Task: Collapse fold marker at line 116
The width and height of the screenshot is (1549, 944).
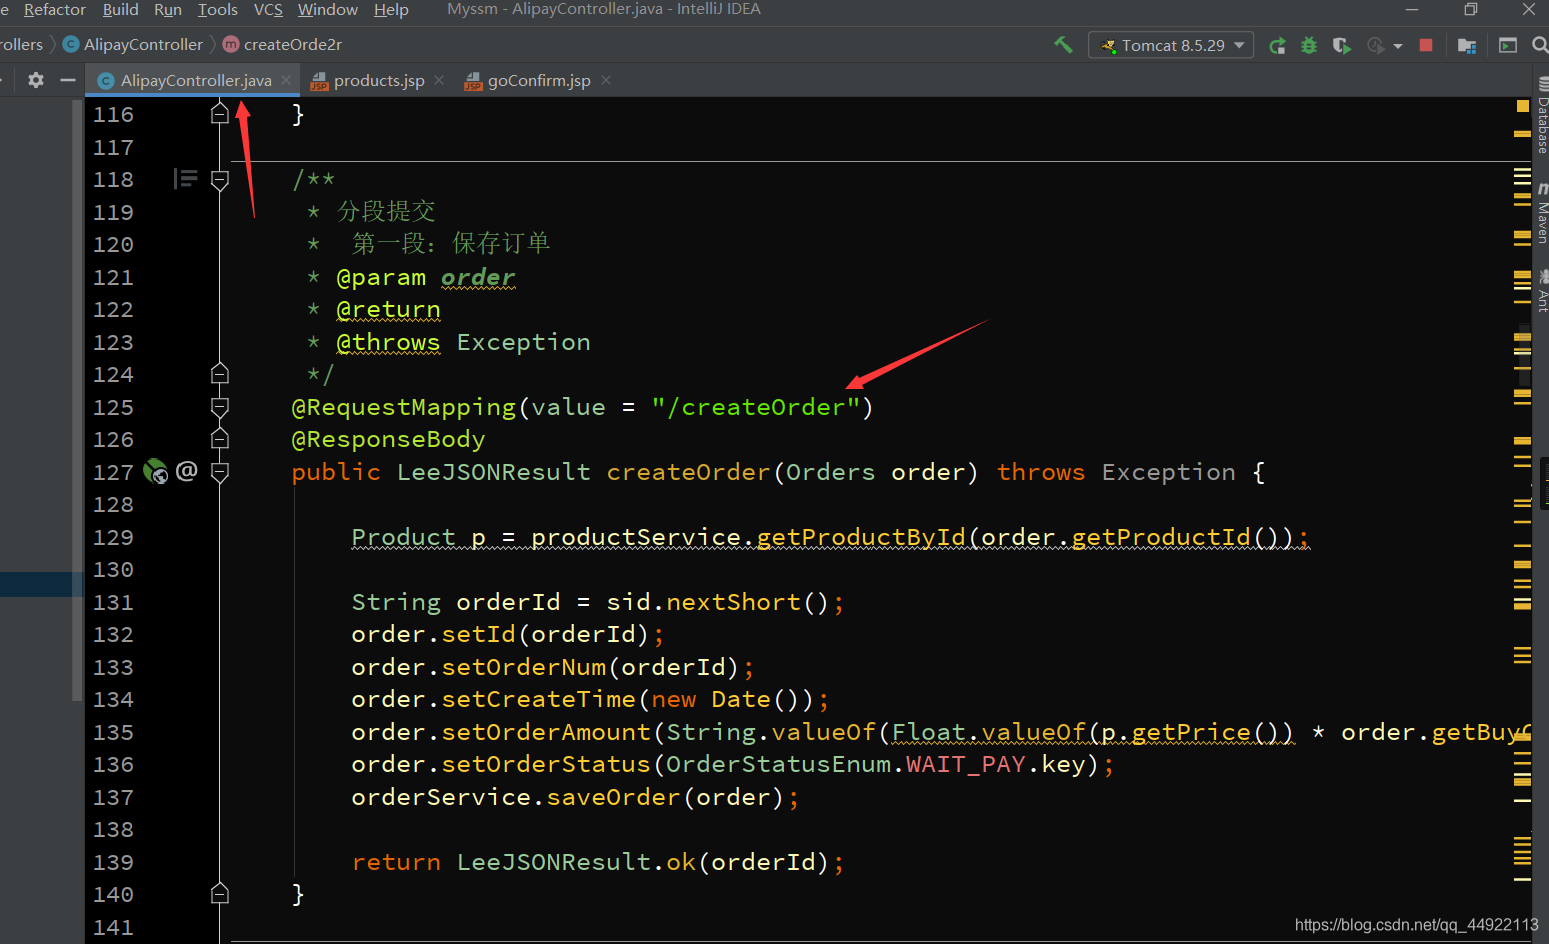Action: [x=220, y=114]
